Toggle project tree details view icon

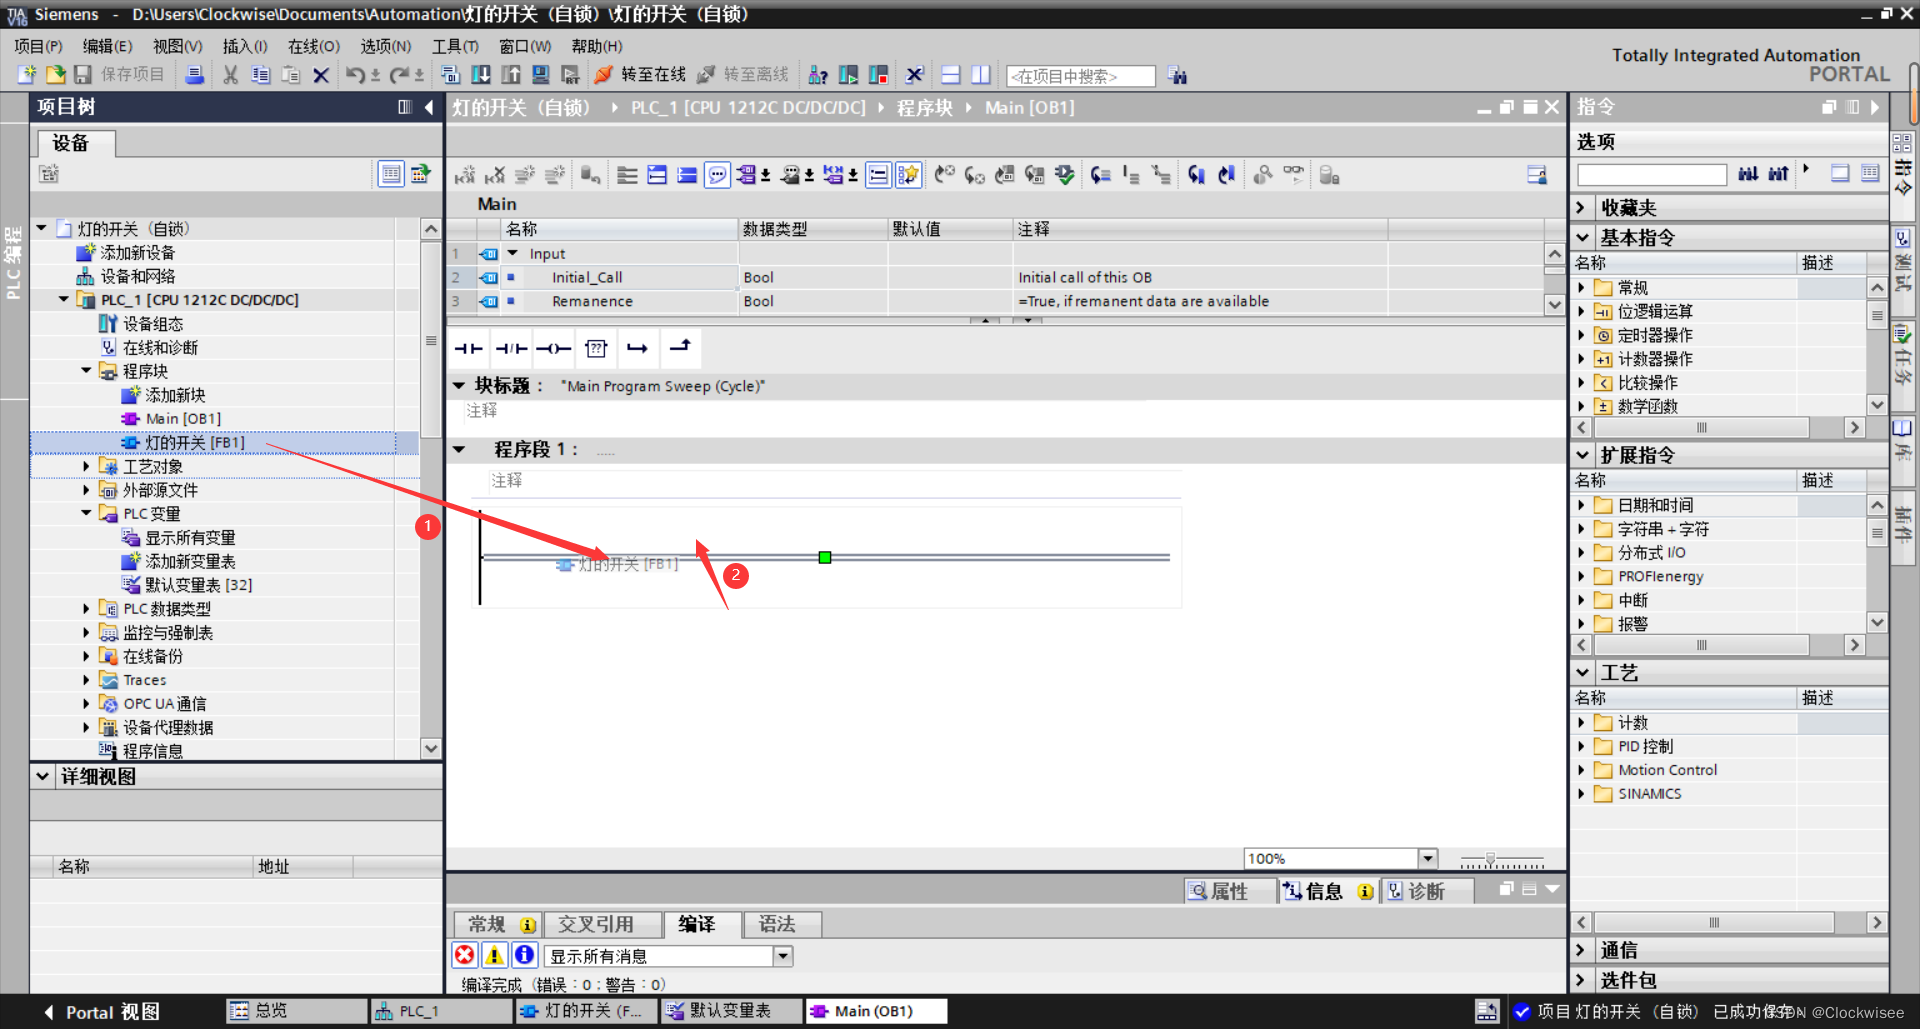391,174
